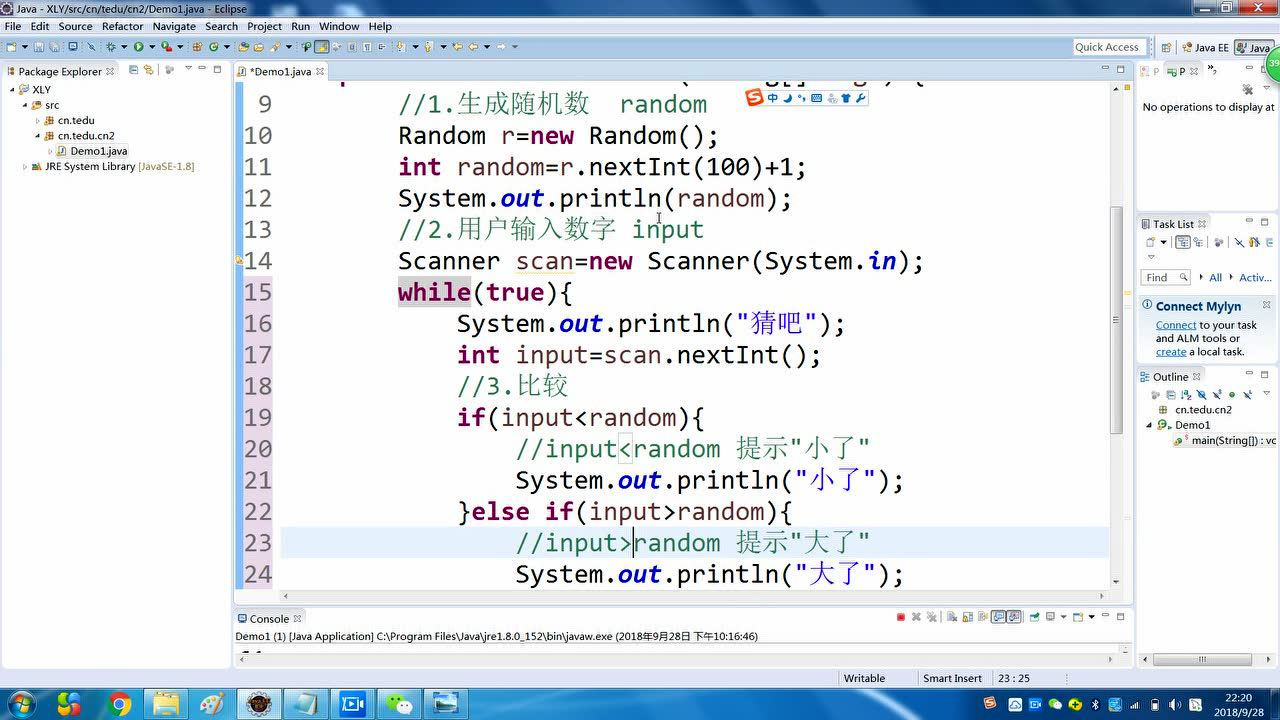
Task: Open the Window menu
Action: (x=339, y=26)
